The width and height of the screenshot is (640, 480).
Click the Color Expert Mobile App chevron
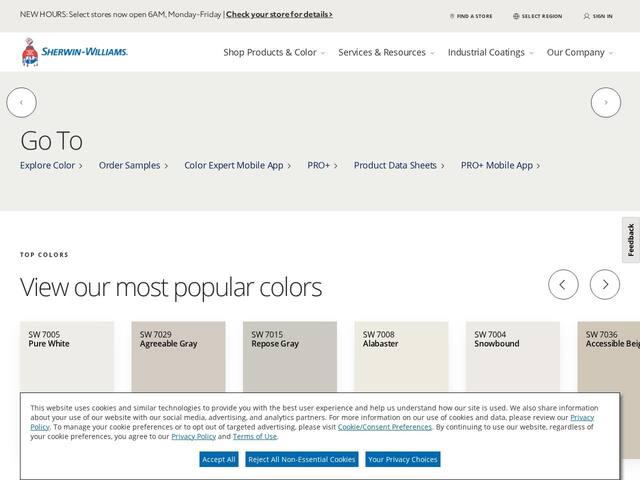tap(289, 166)
